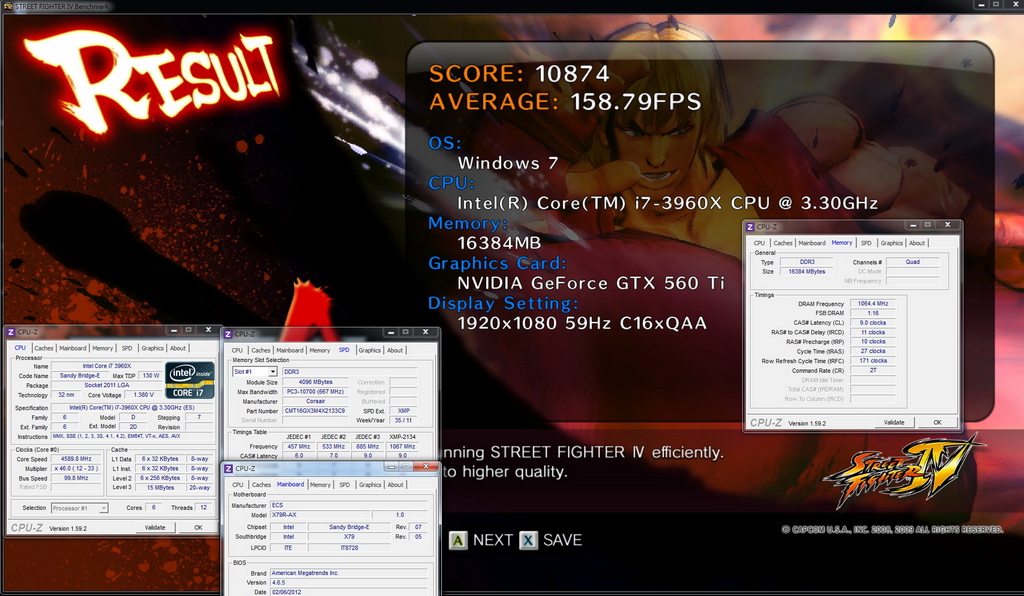Screen dimensions: 1024x596
Task: Click the green A button icon beside NEXT
Action: coord(458,541)
